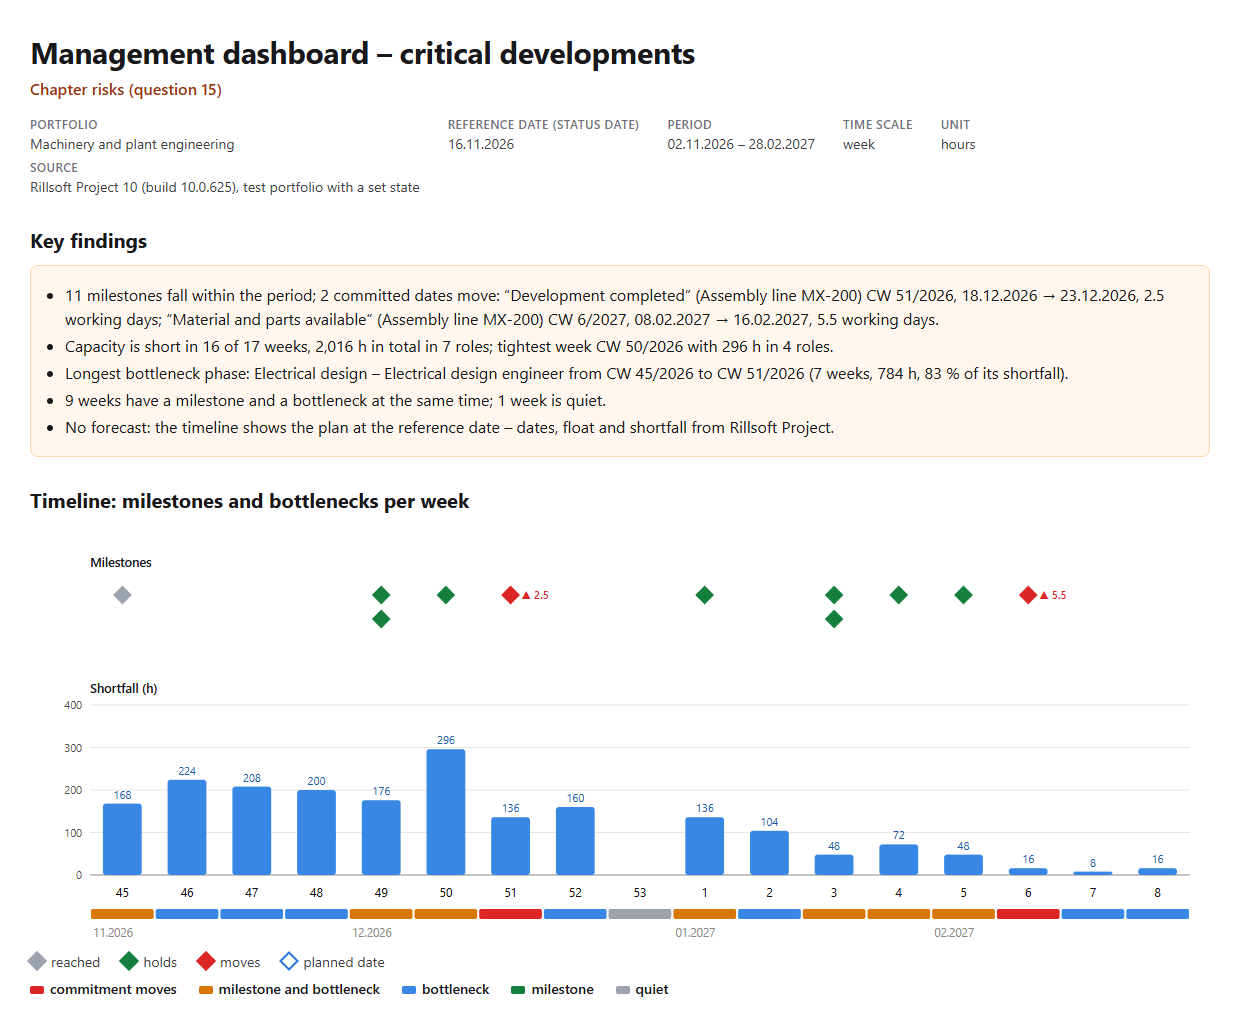Select the upper green milestone diamond above week 49

pyautogui.click(x=381, y=595)
